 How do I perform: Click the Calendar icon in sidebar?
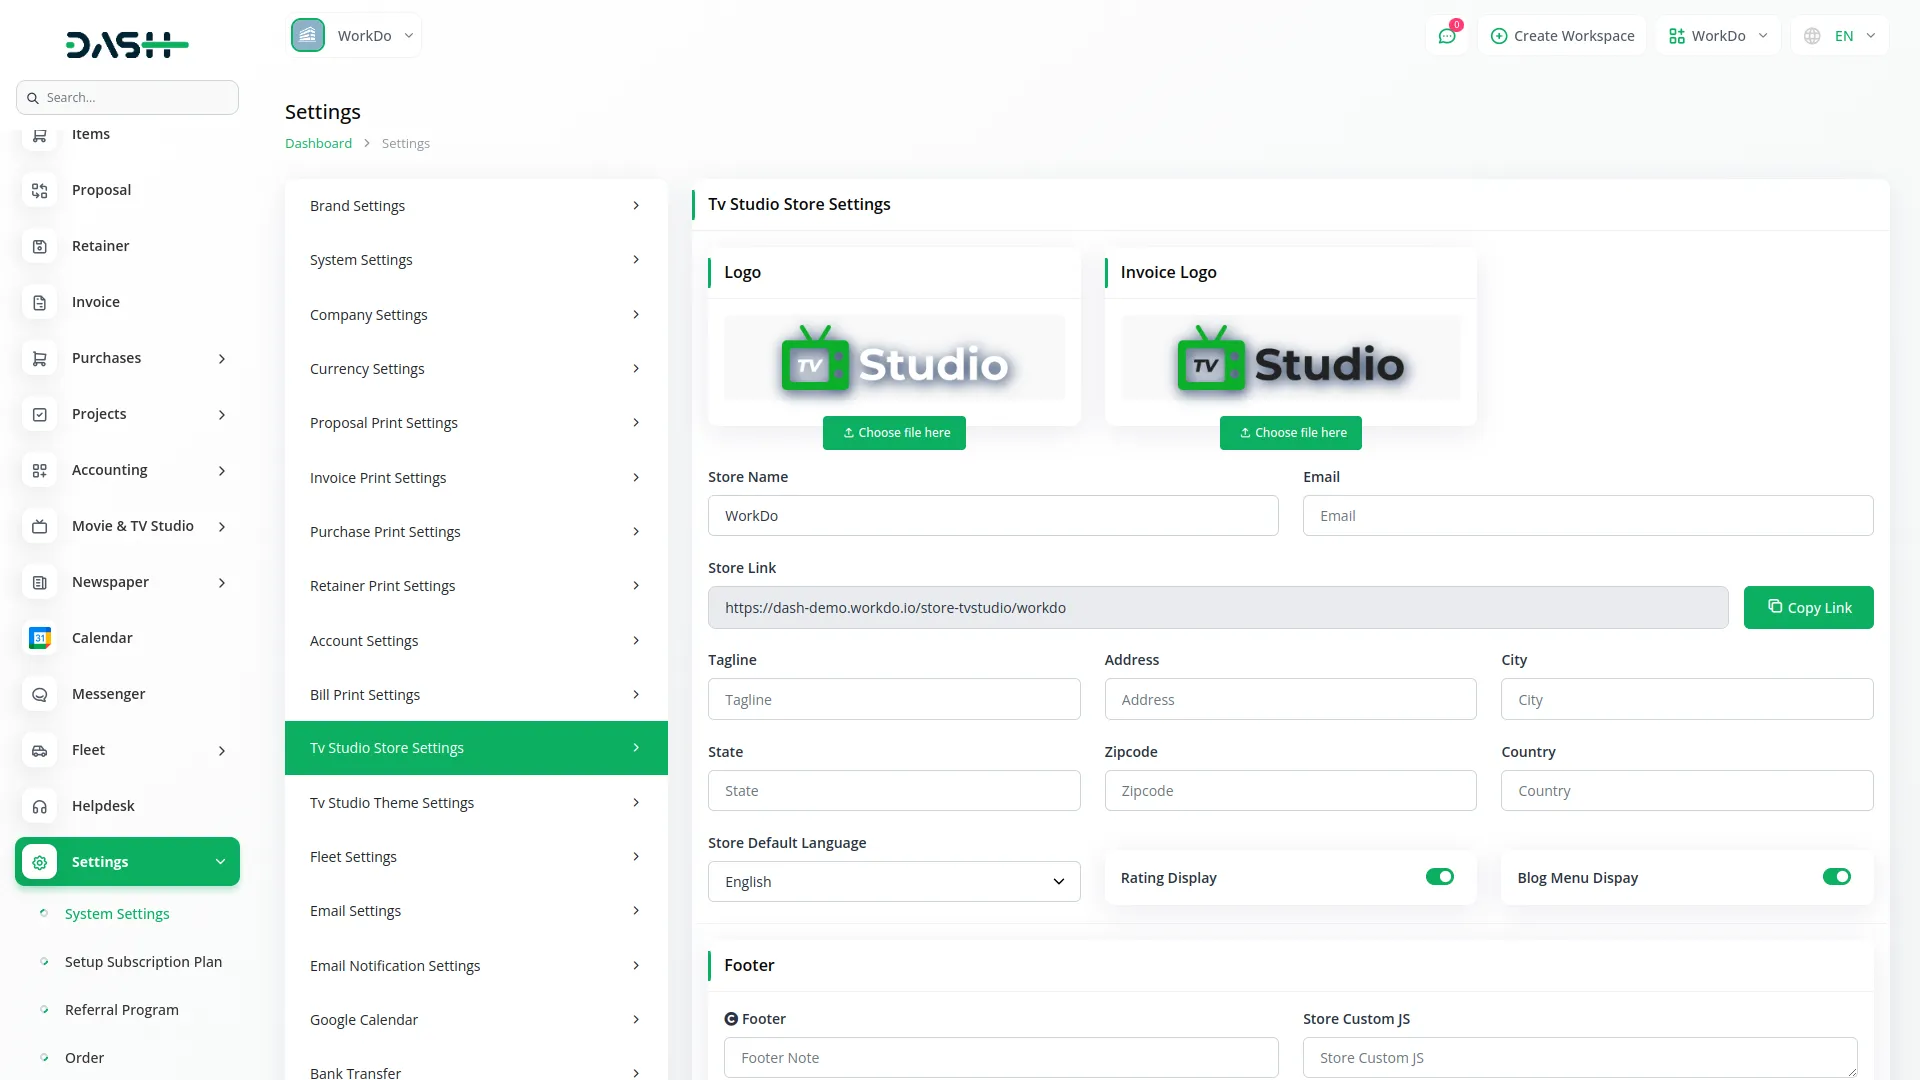pos(40,638)
